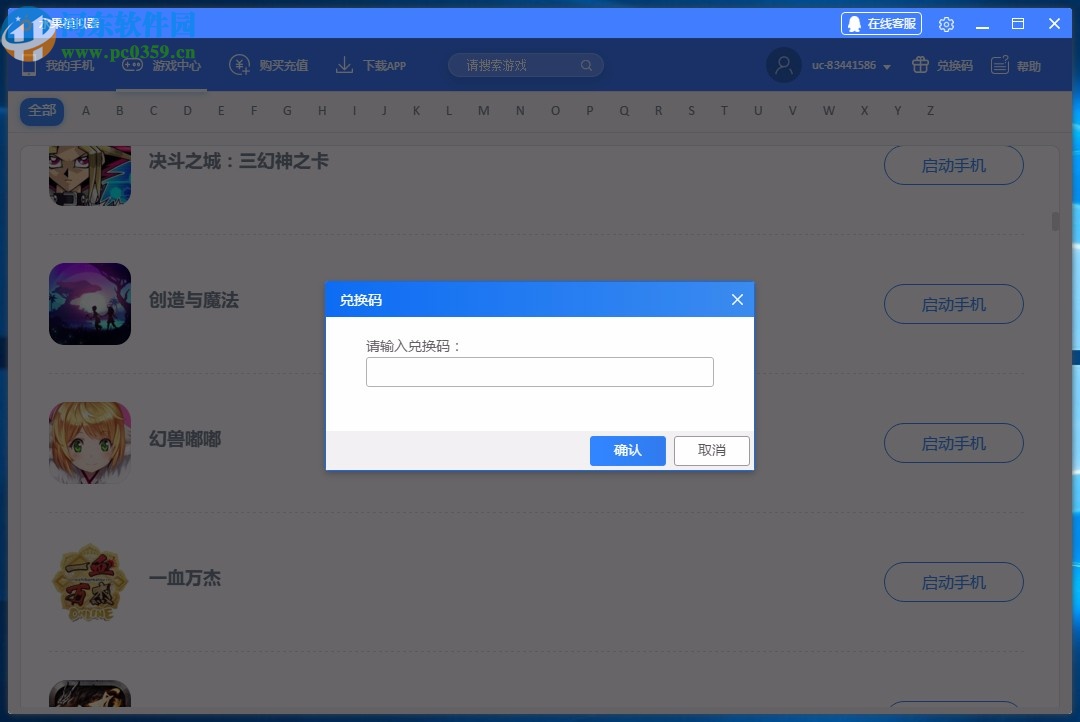Click the user avatar icon
The width and height of the screenshot is (1080, 722).
coord(784,65)
